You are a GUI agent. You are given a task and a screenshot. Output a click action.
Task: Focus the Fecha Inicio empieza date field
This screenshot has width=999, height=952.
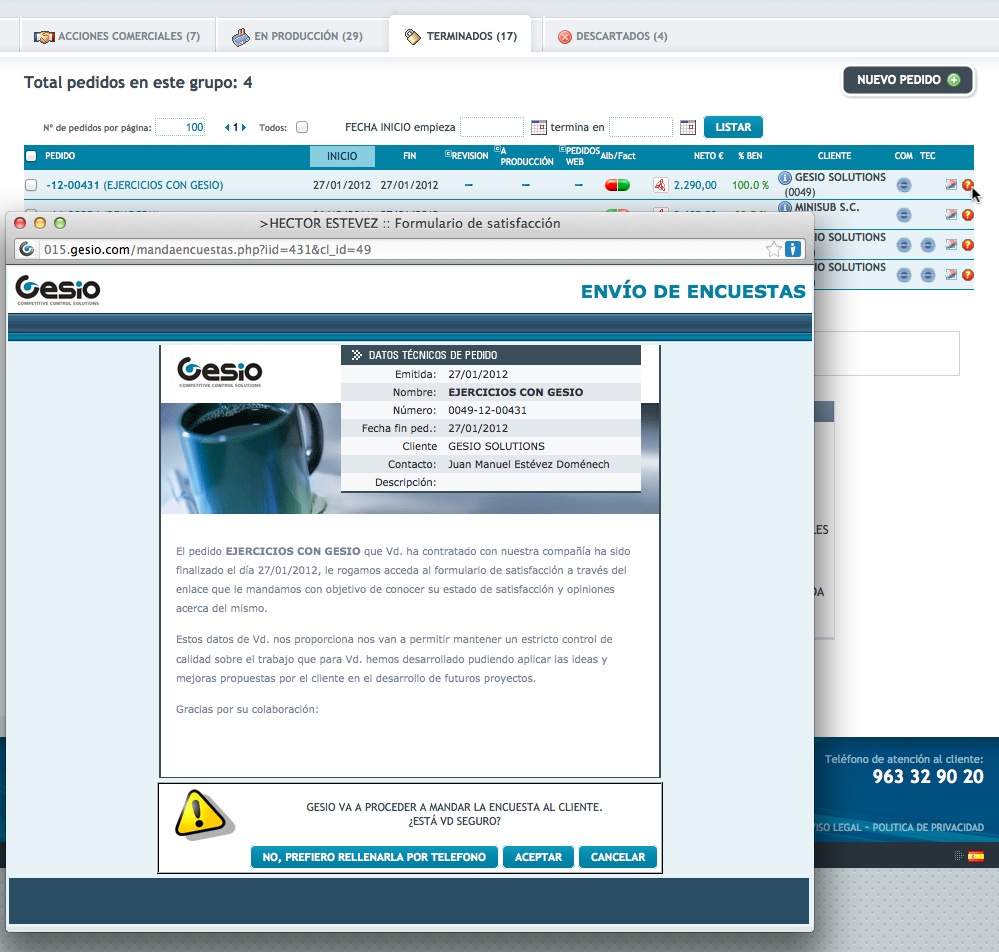492,127
